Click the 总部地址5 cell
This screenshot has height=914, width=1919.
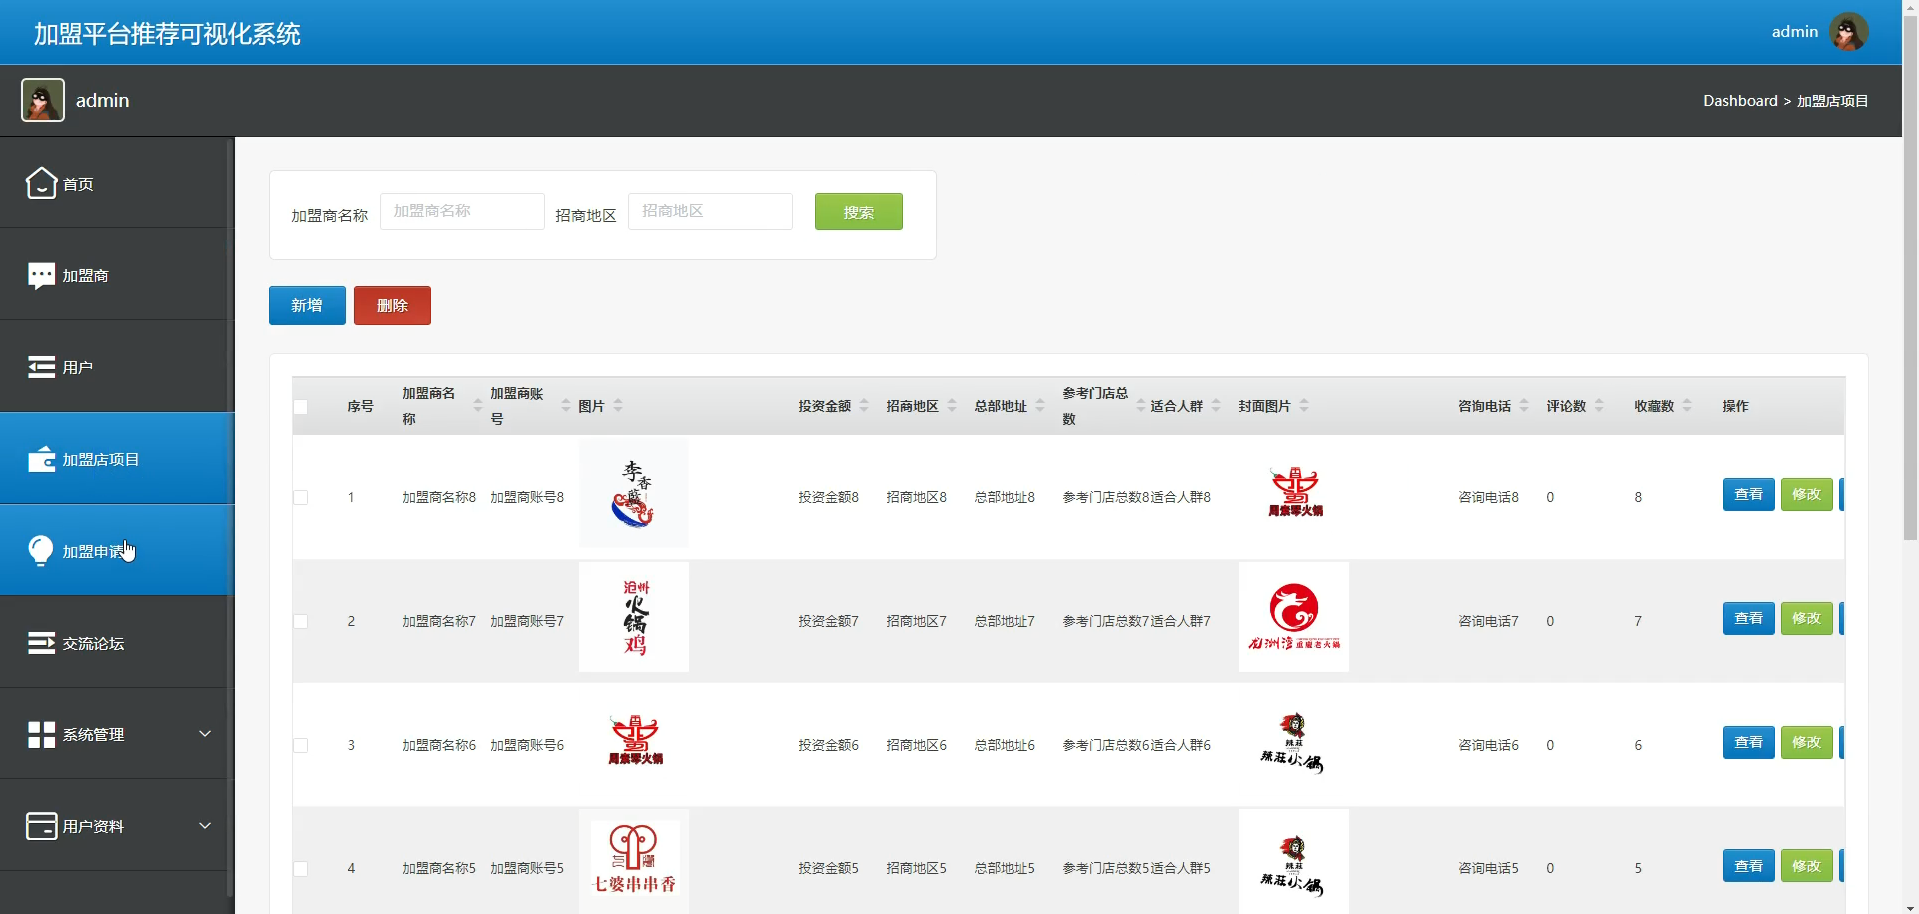[x=1004, y=869]
